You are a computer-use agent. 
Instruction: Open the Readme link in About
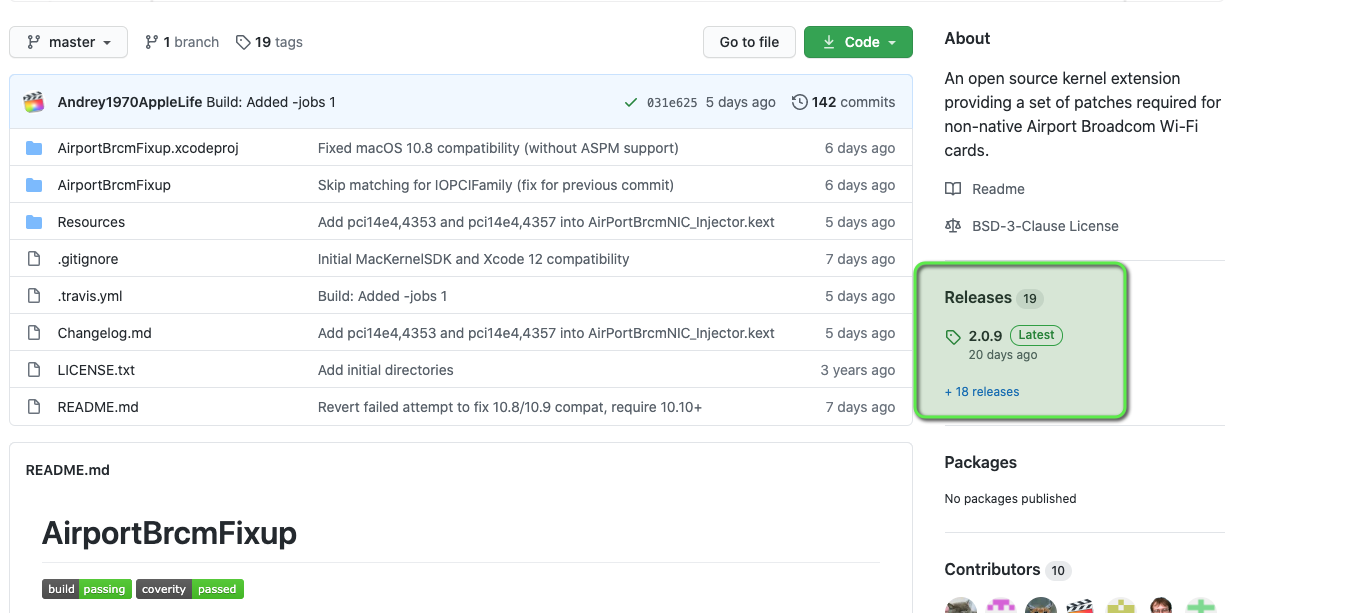pos(998,189)
